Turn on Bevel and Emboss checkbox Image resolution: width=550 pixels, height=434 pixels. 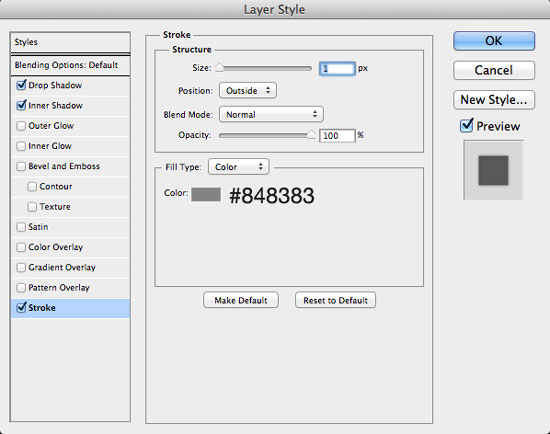[21, 166]
